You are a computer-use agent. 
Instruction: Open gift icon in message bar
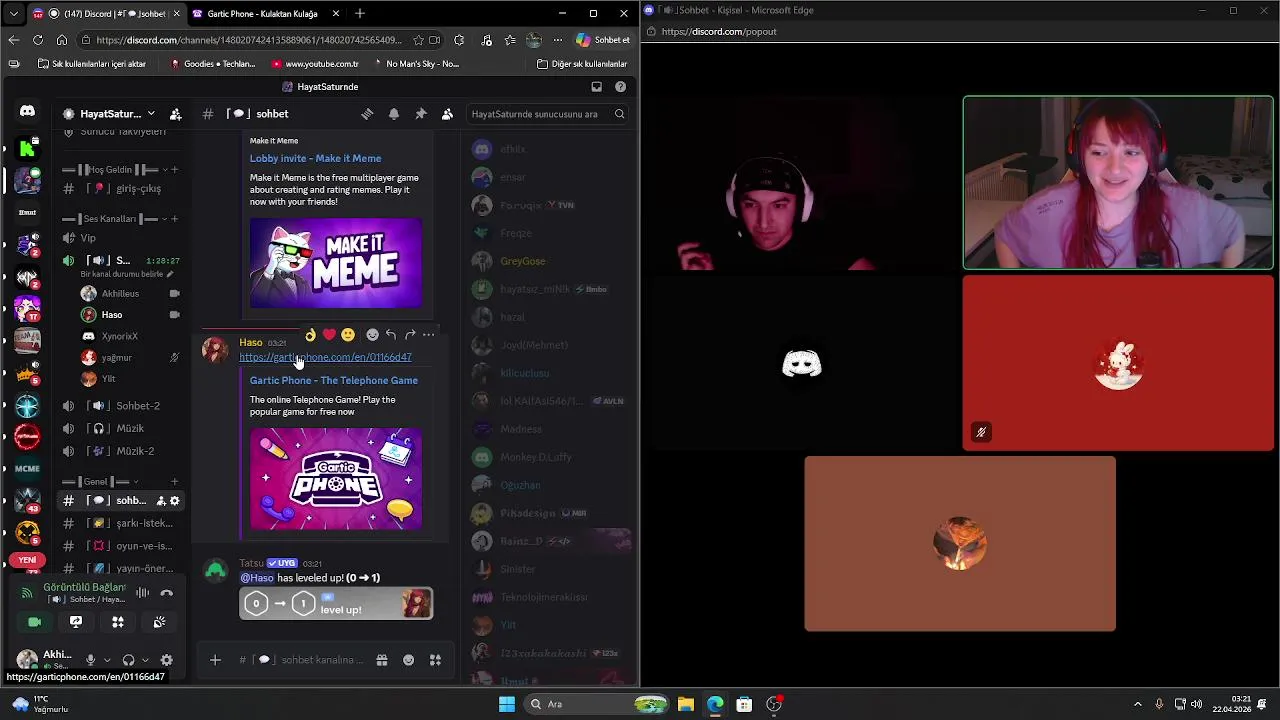(x=382, y=660)
